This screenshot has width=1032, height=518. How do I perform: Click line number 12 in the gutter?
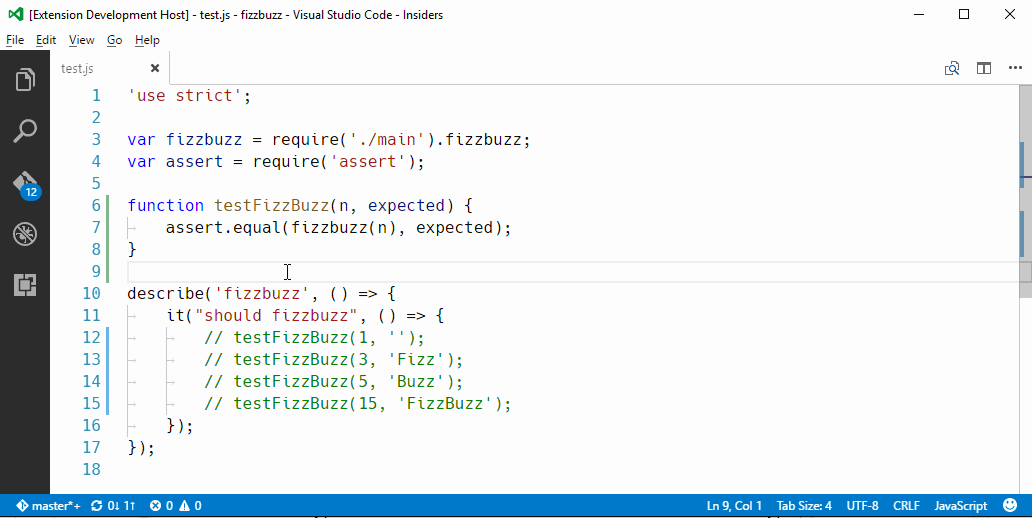coord(91,338)
